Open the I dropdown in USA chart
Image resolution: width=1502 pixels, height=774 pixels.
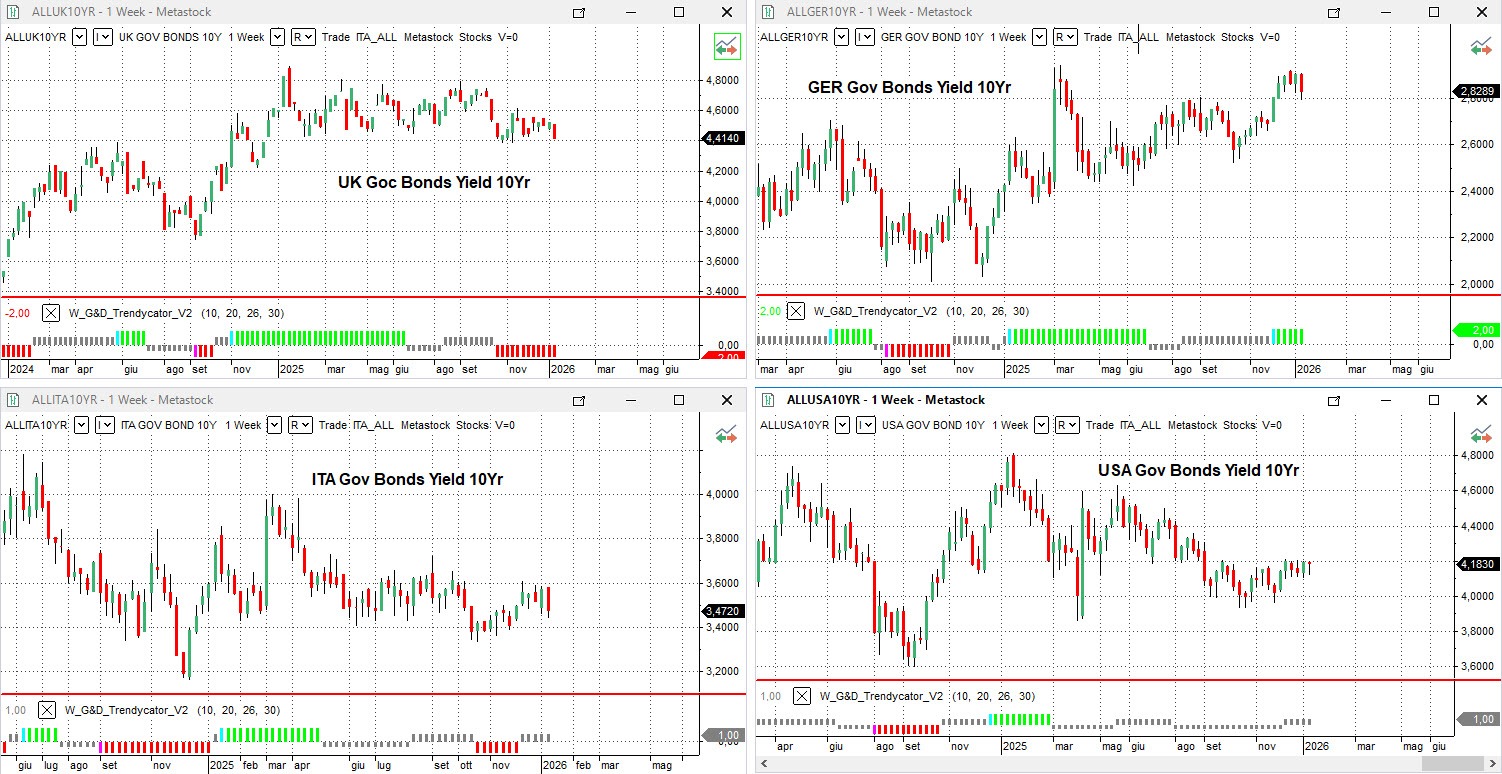tap(865, 425)
